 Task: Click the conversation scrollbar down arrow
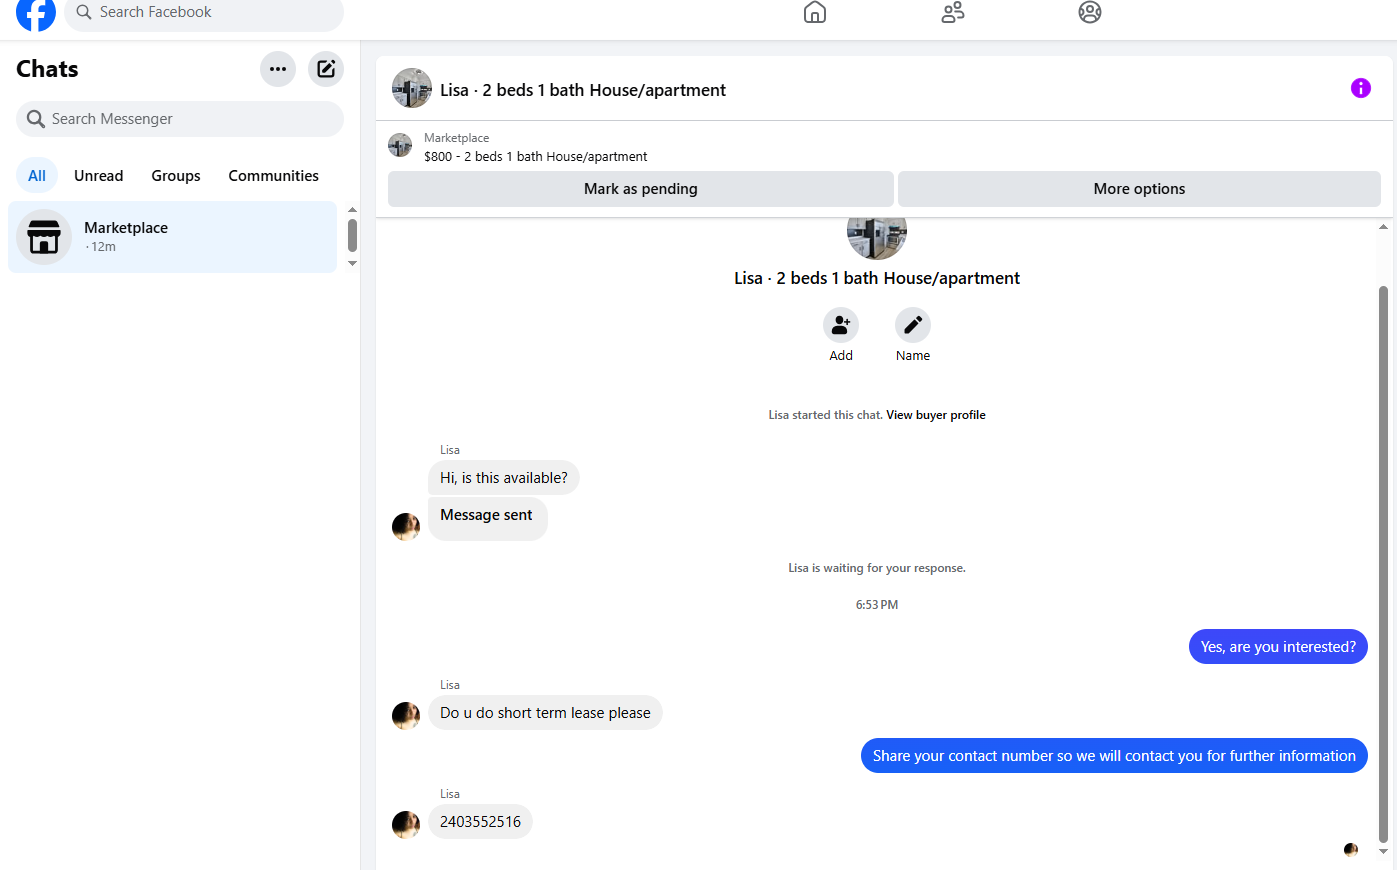tap(1383, 852)
